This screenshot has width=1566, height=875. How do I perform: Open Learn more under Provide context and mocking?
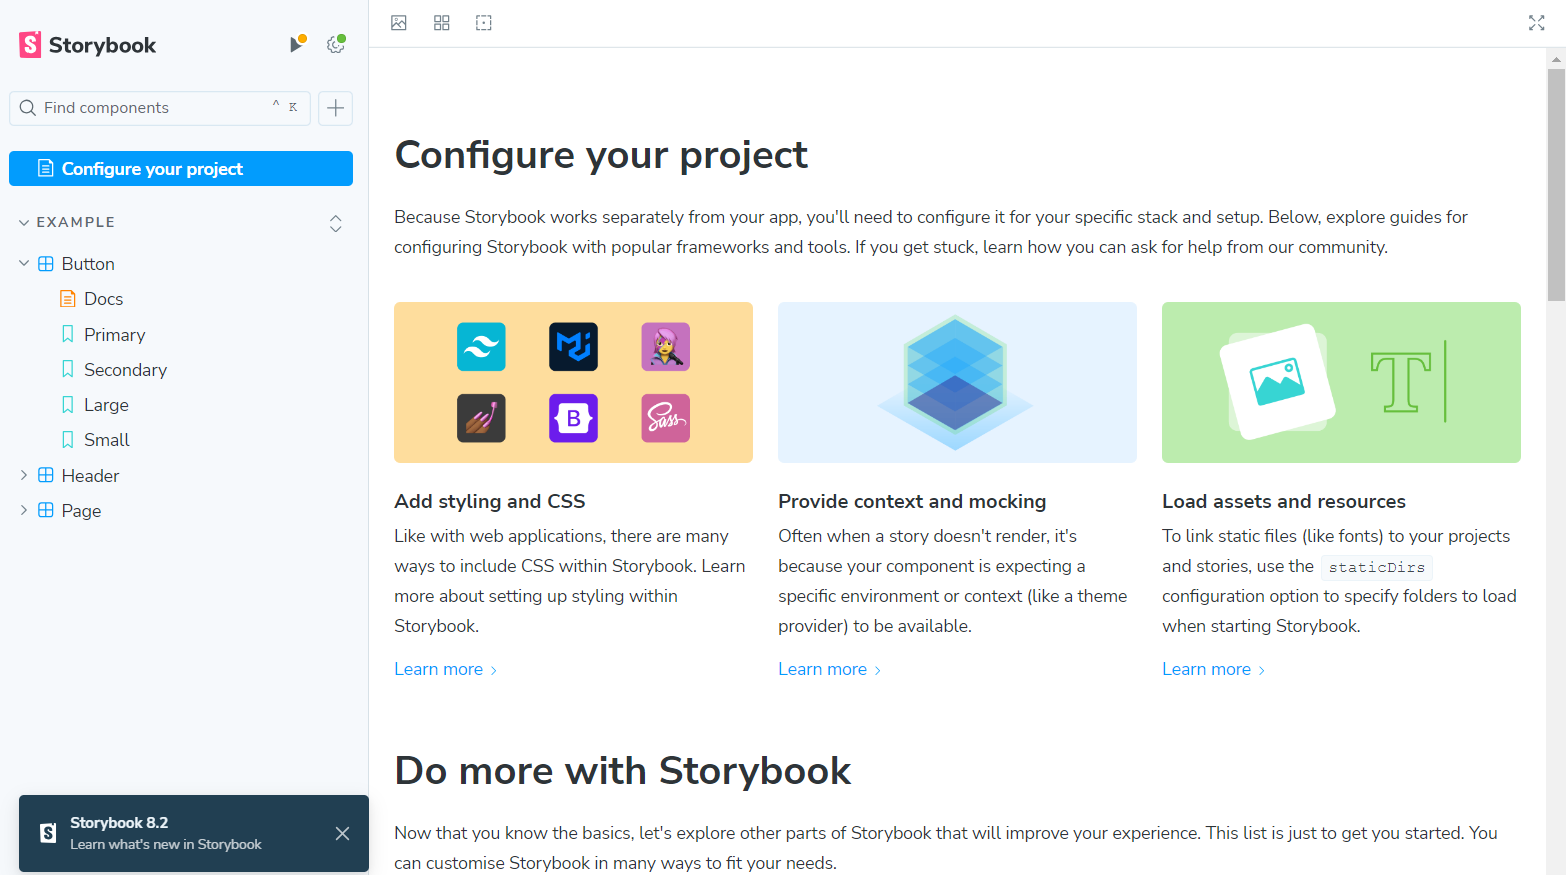830,669
